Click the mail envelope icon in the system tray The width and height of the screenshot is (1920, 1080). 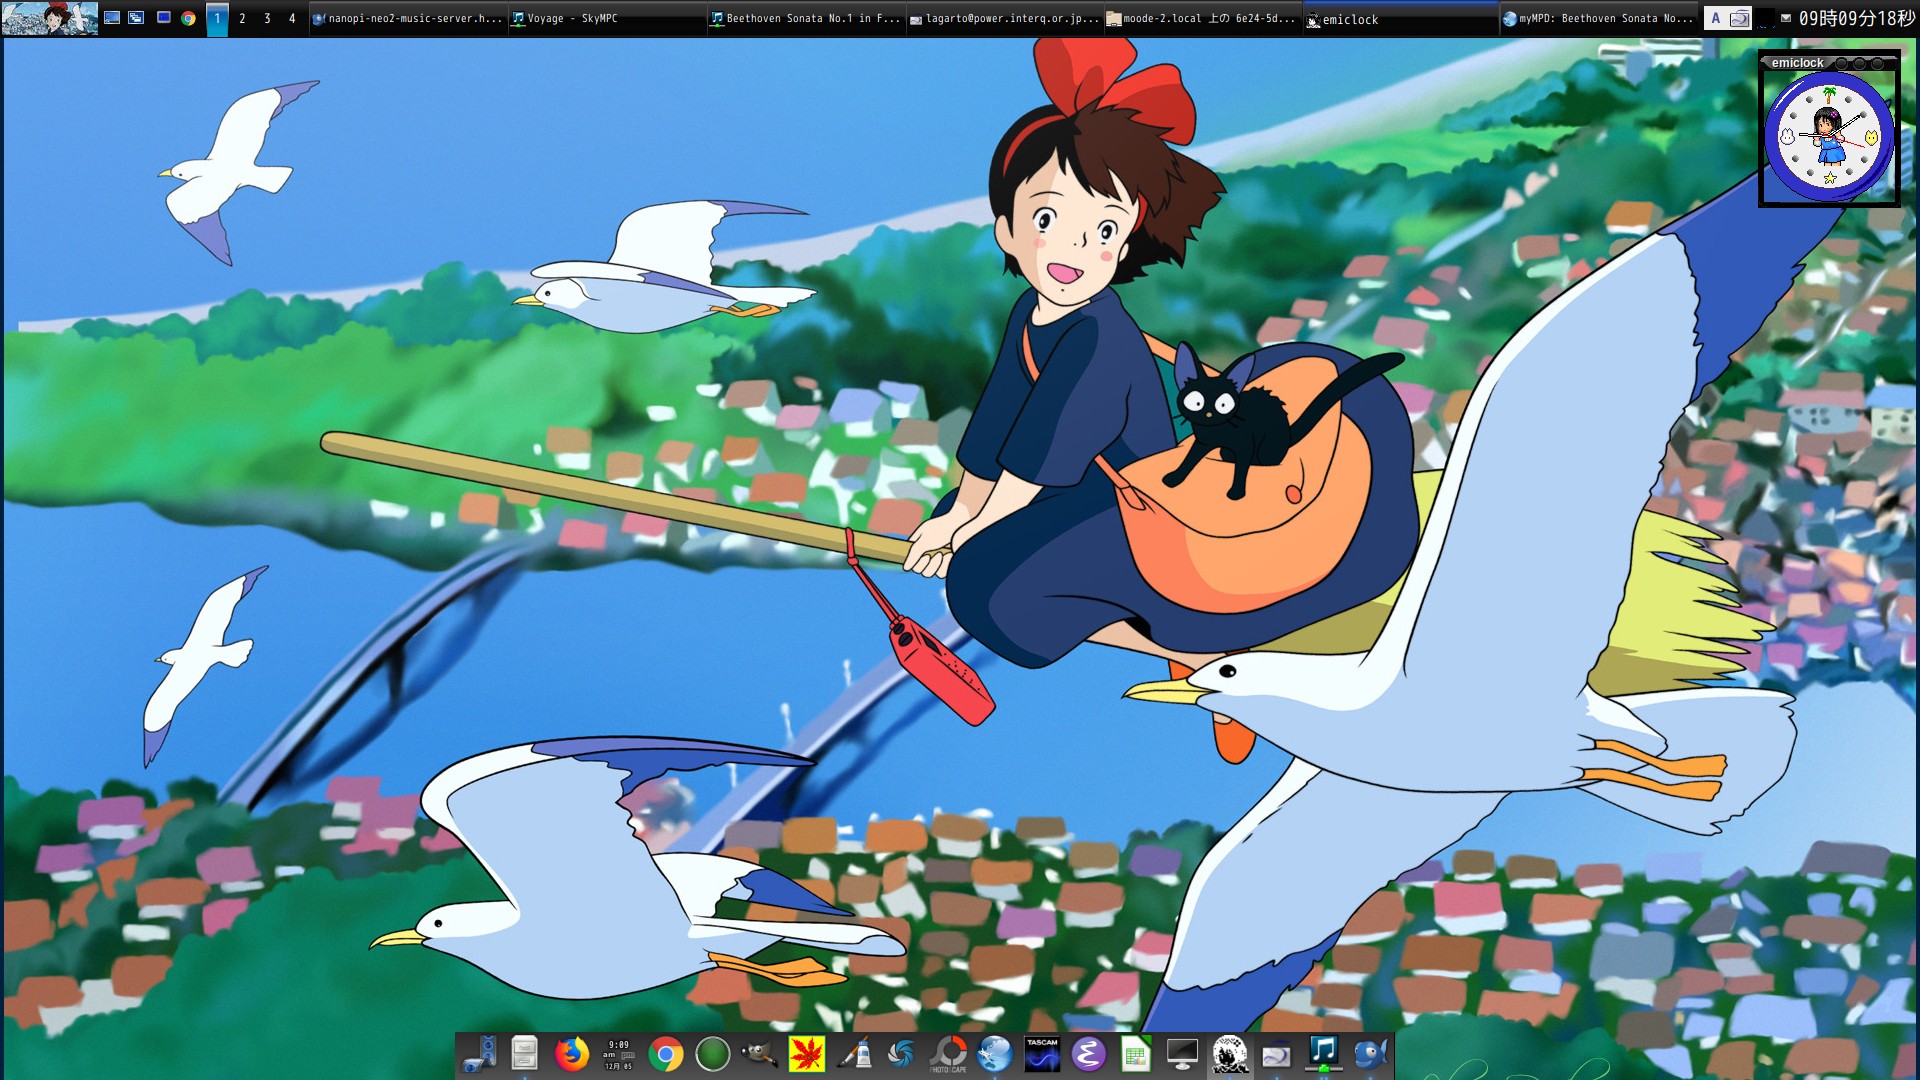(1785, 17)
